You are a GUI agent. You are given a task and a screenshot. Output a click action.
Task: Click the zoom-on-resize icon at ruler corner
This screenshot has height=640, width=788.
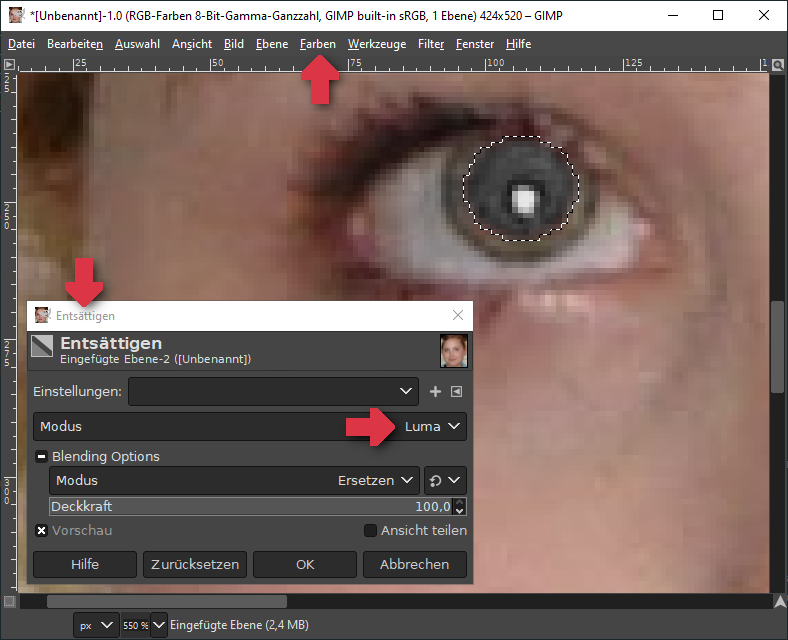pos(777,64)
